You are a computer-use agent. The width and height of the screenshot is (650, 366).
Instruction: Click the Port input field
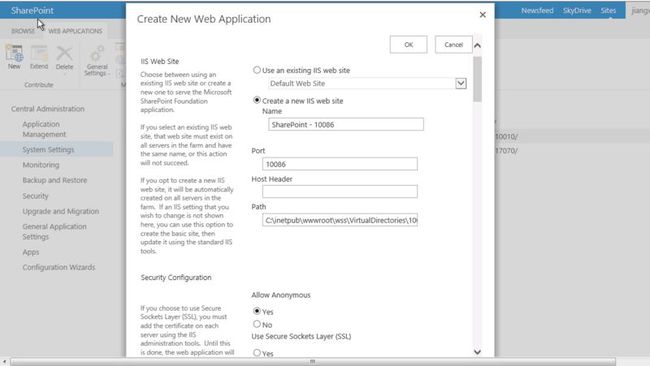point(340,164)
